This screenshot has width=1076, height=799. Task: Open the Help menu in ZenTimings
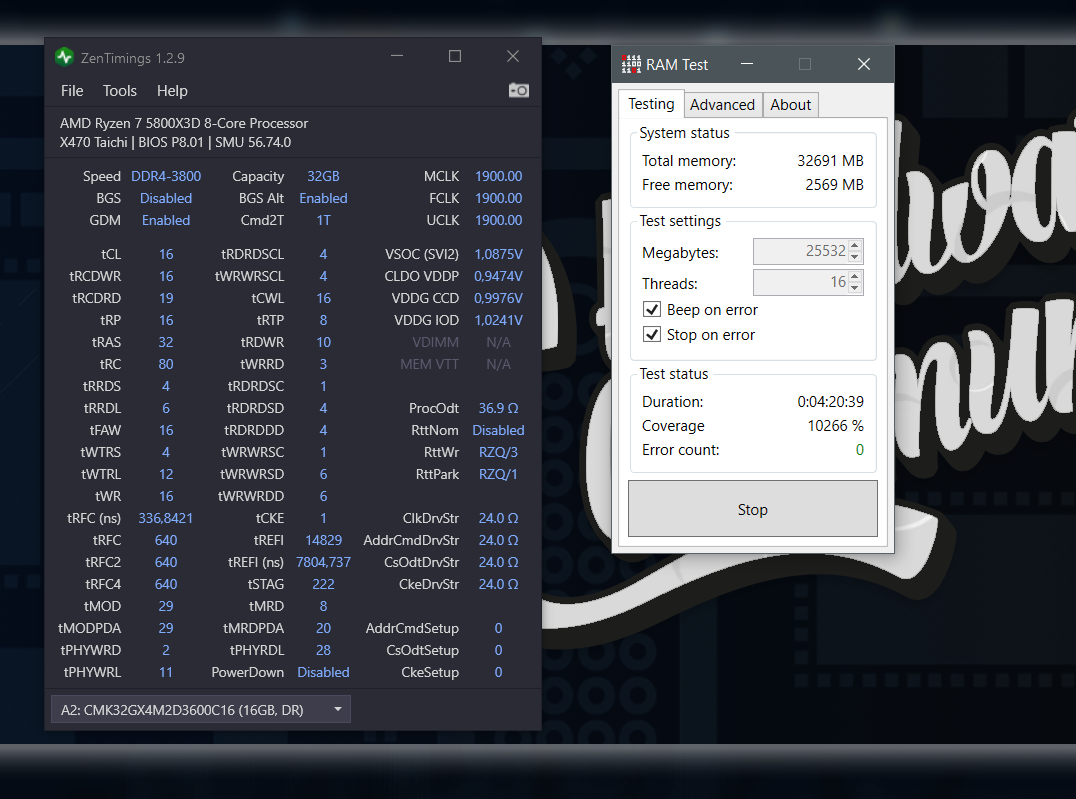coord(172,91)
